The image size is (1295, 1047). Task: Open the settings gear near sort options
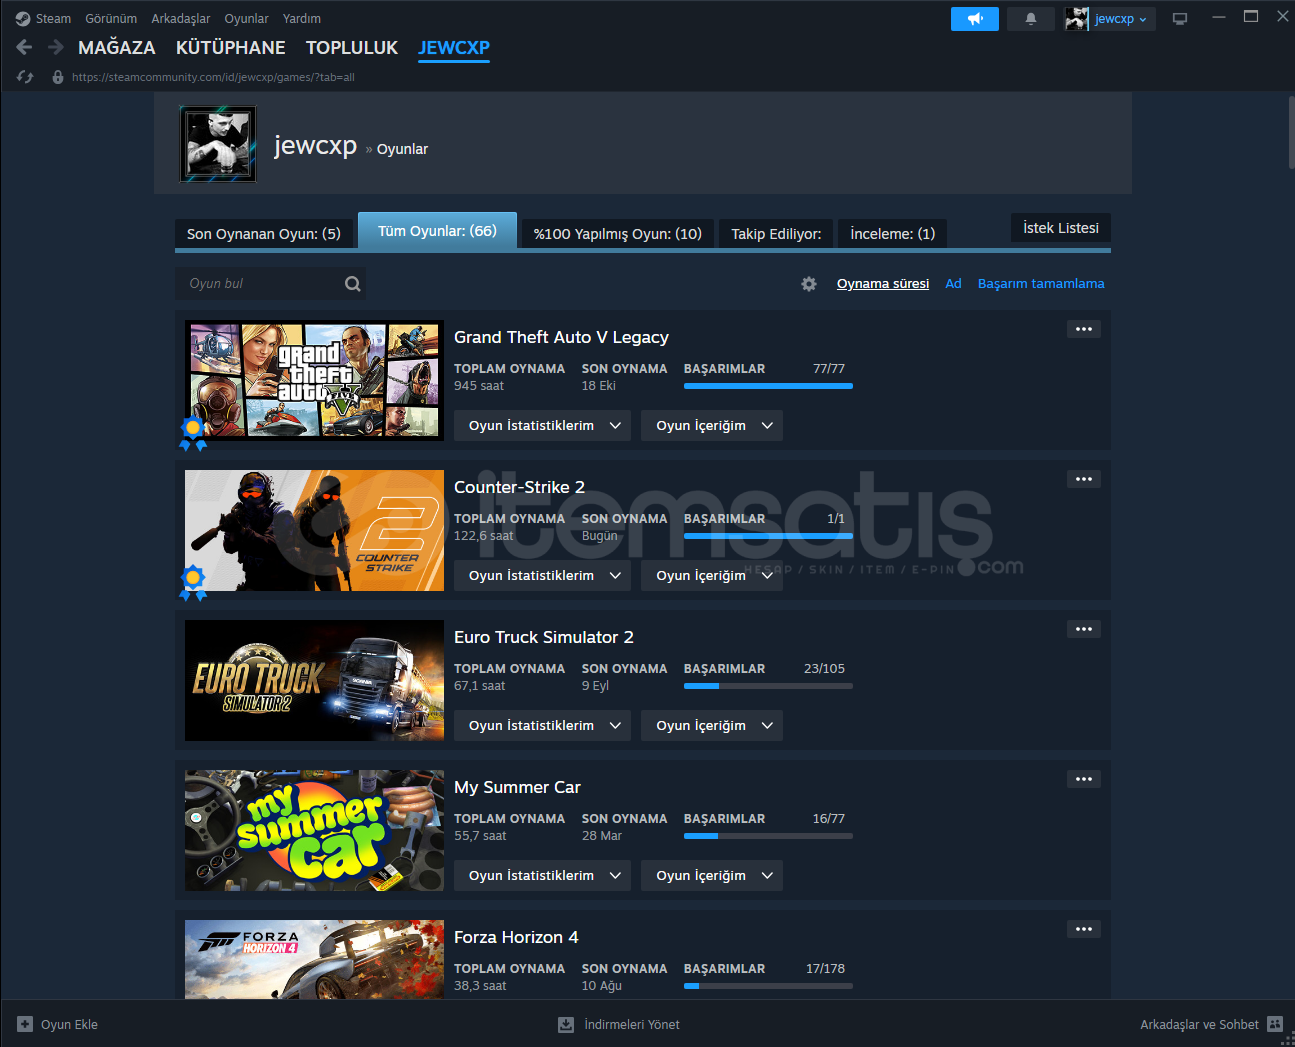coord(808,284)
